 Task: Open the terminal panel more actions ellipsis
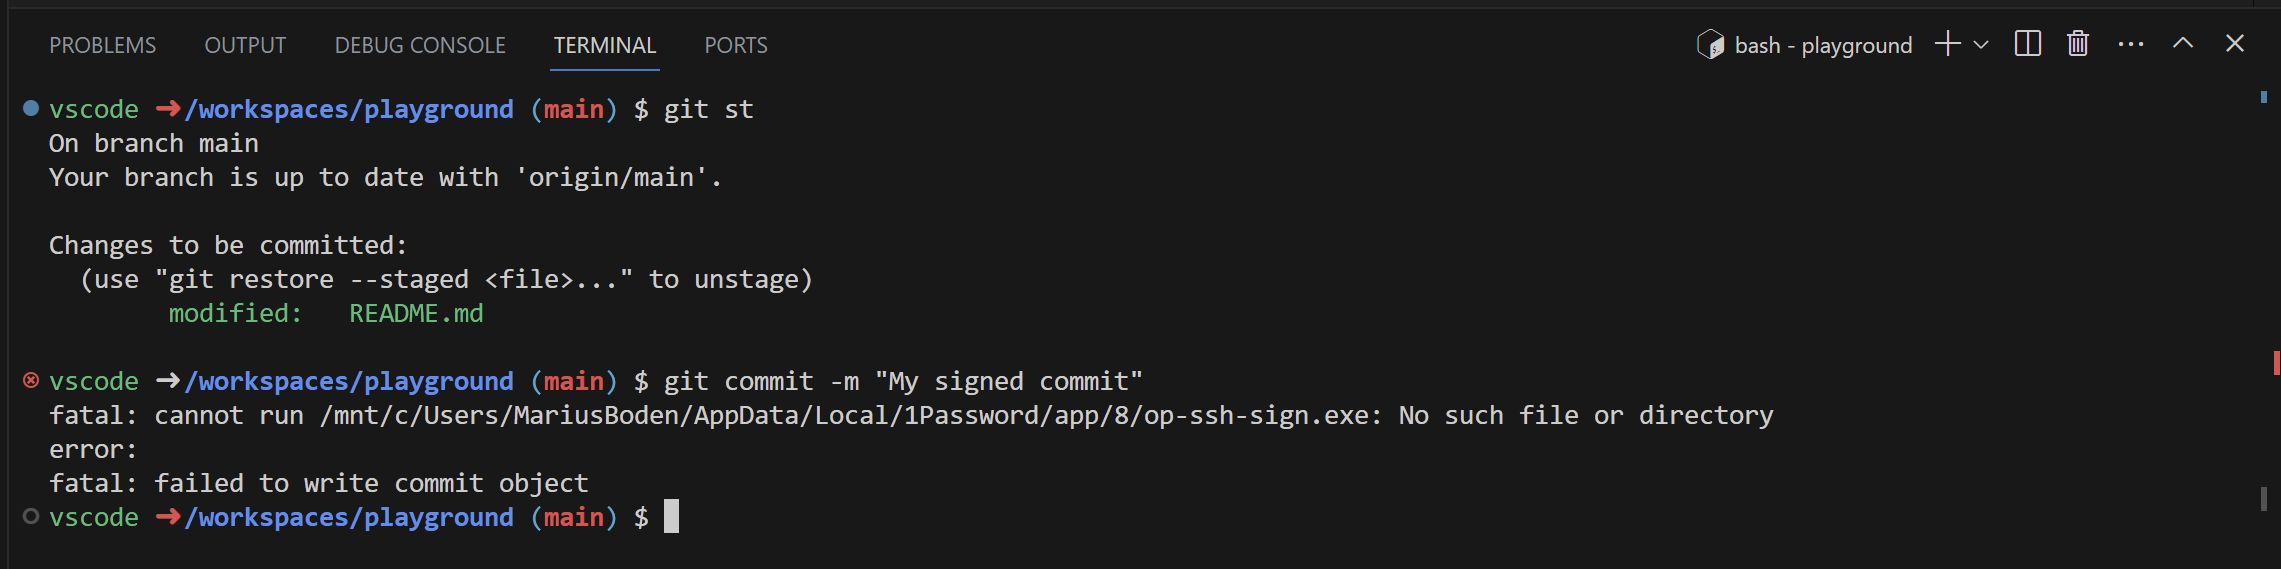click(x=2131, y=44)
